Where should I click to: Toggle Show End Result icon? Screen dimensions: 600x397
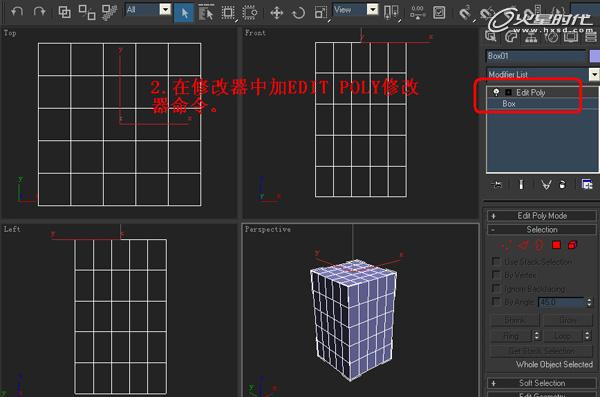[x=521, y=185]
